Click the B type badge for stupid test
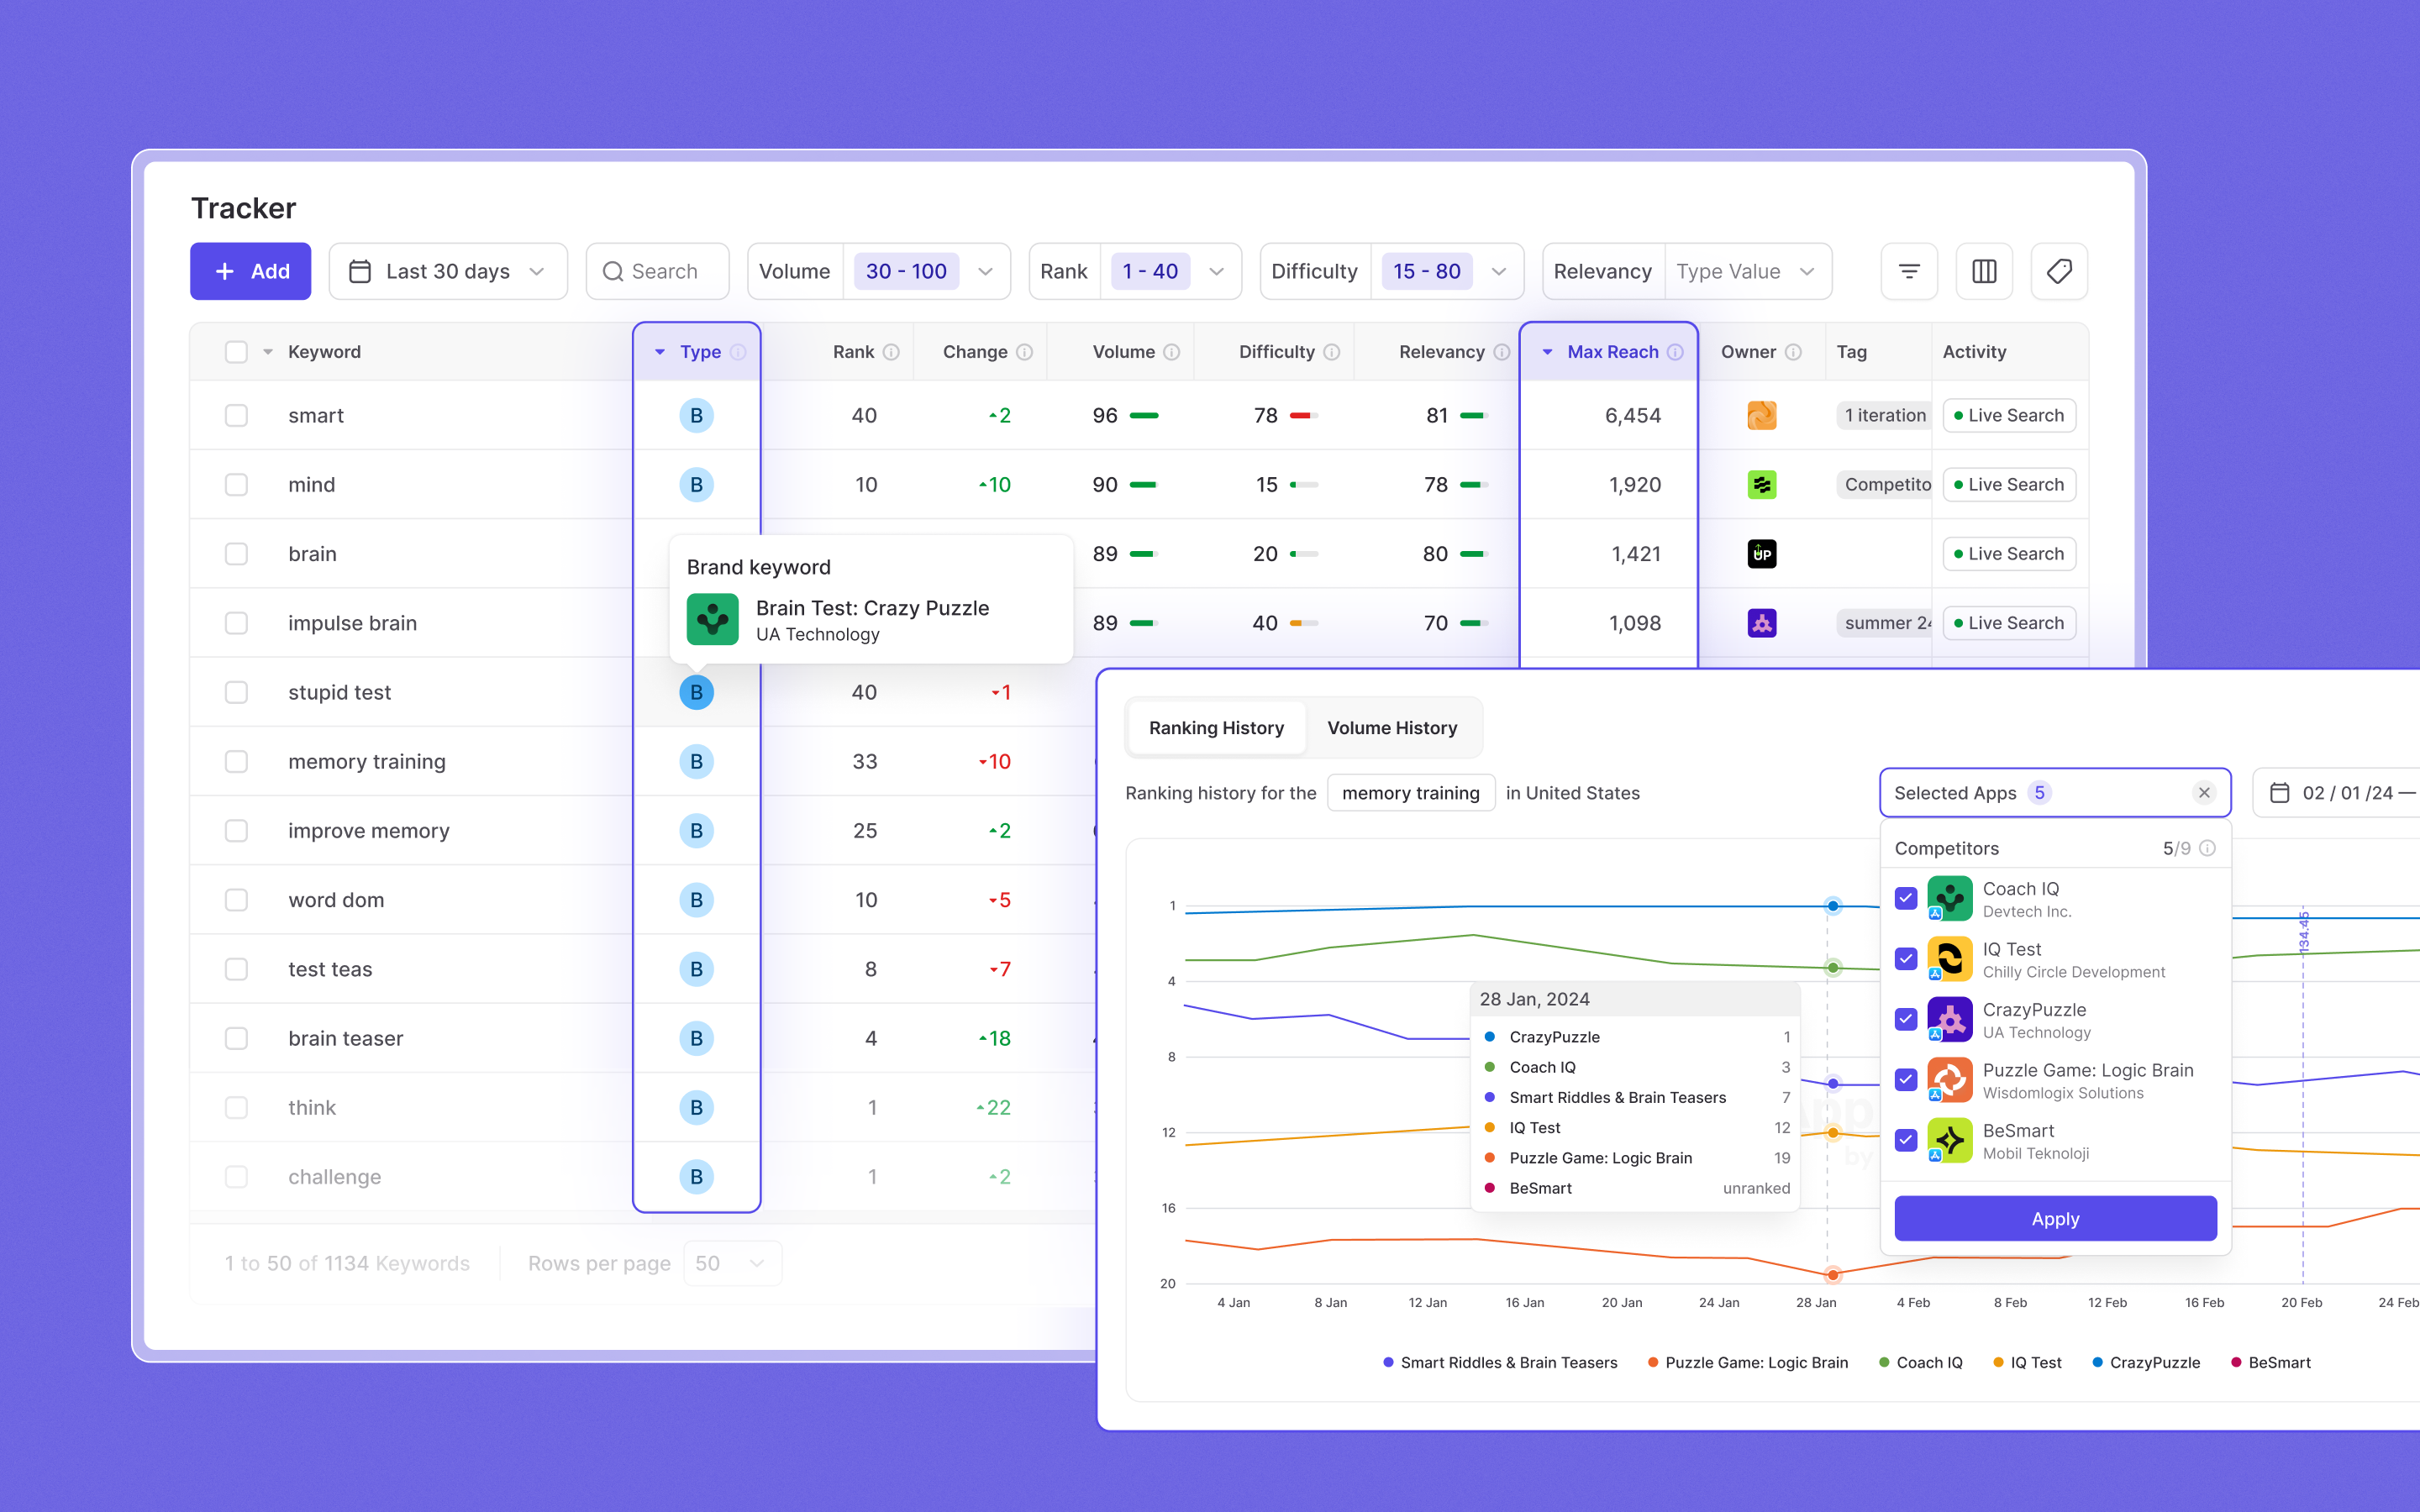Image resolution: width=2420 pixels, height=1512 pixels. (x=696, y=692)
